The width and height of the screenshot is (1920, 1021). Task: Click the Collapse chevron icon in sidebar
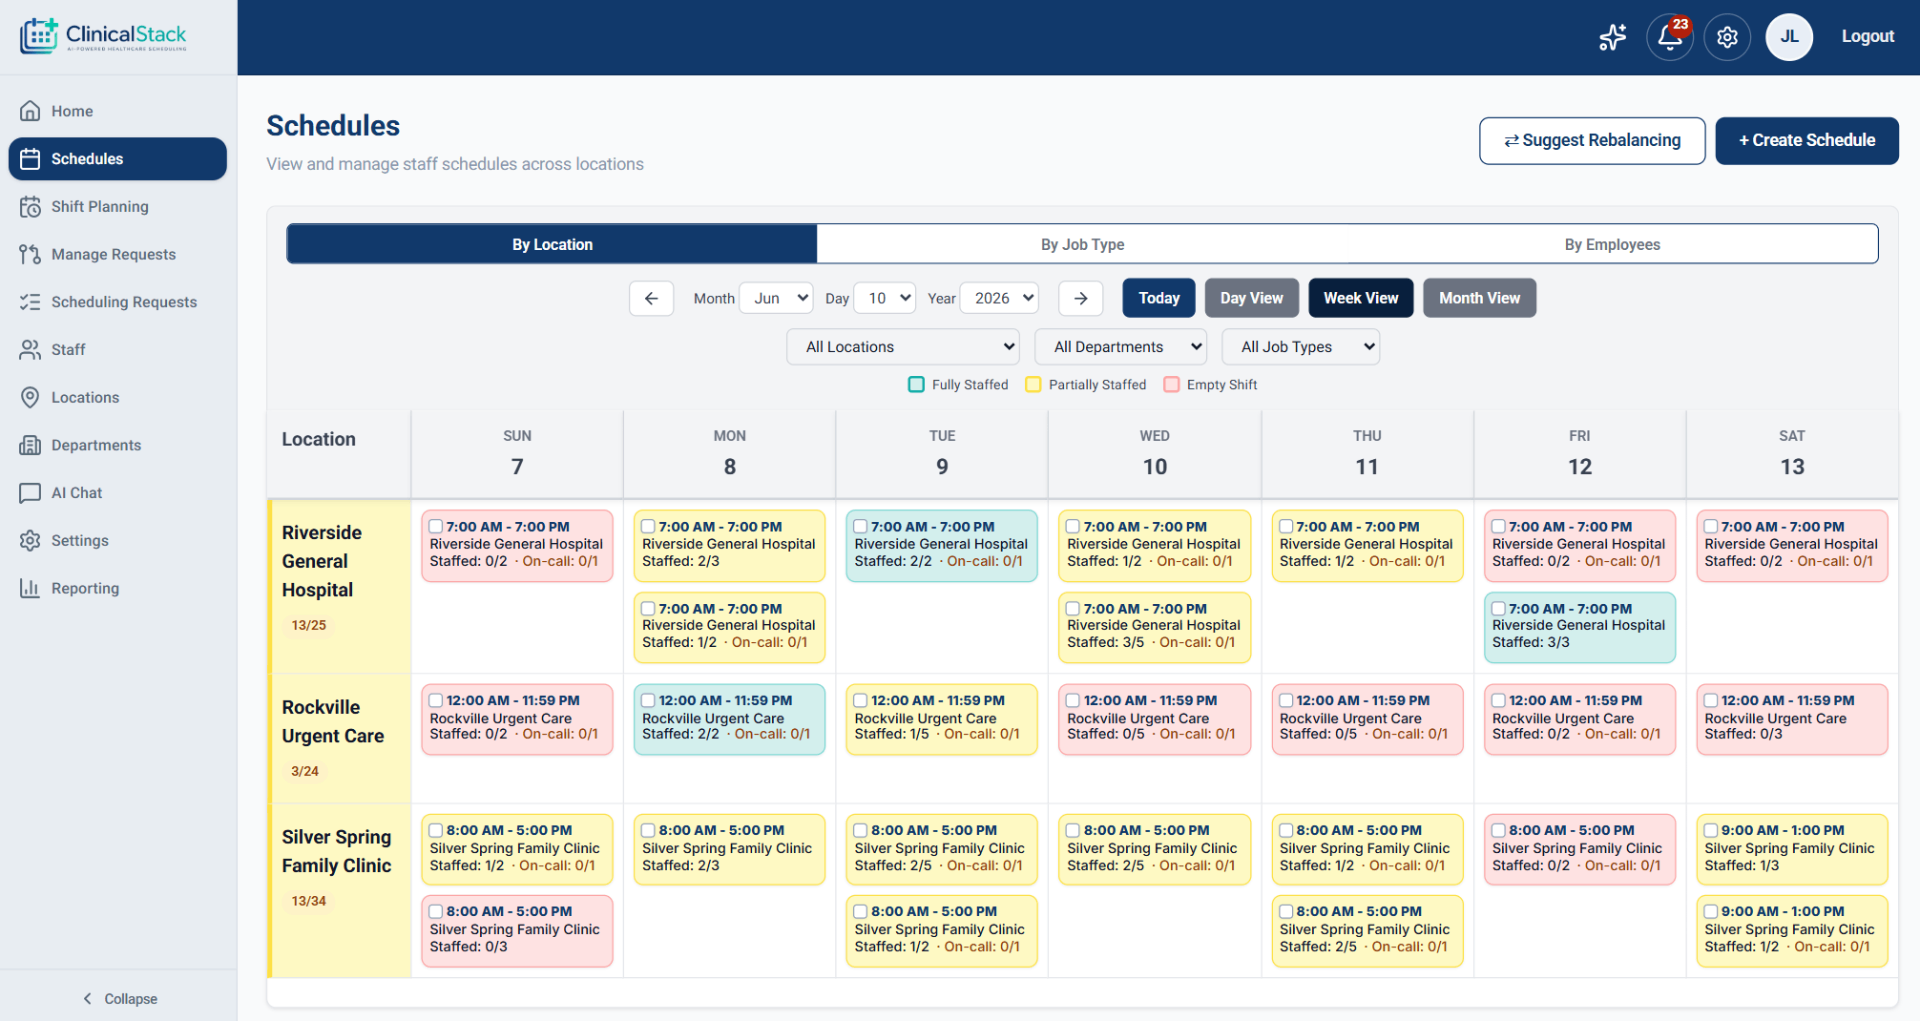(87, 999)
